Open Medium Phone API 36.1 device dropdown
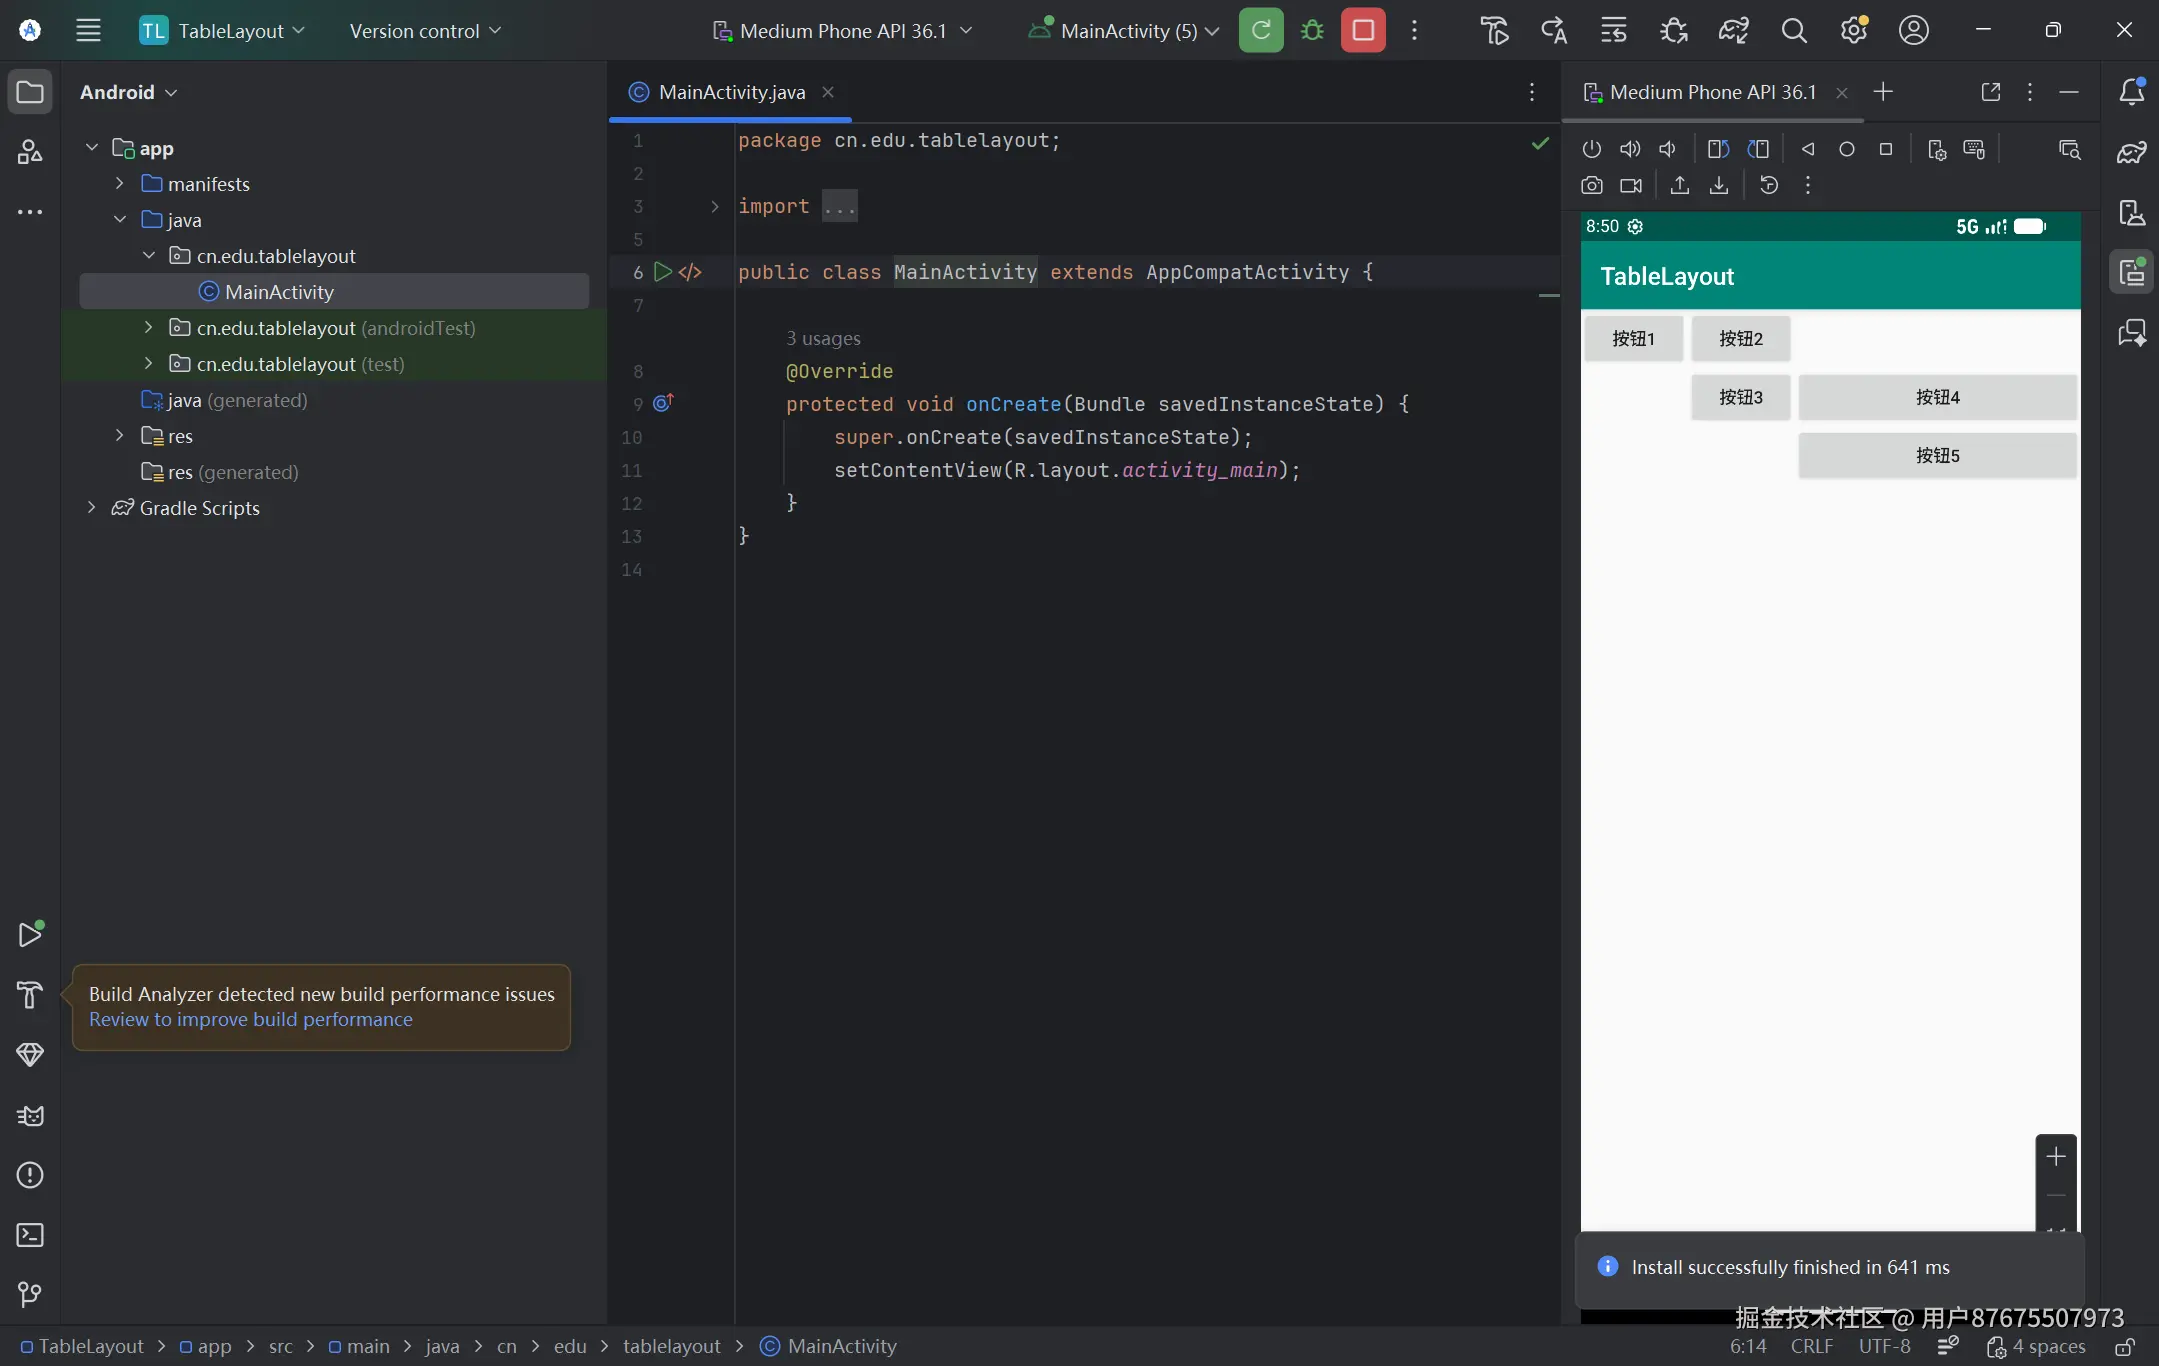 tap(842, 31)
